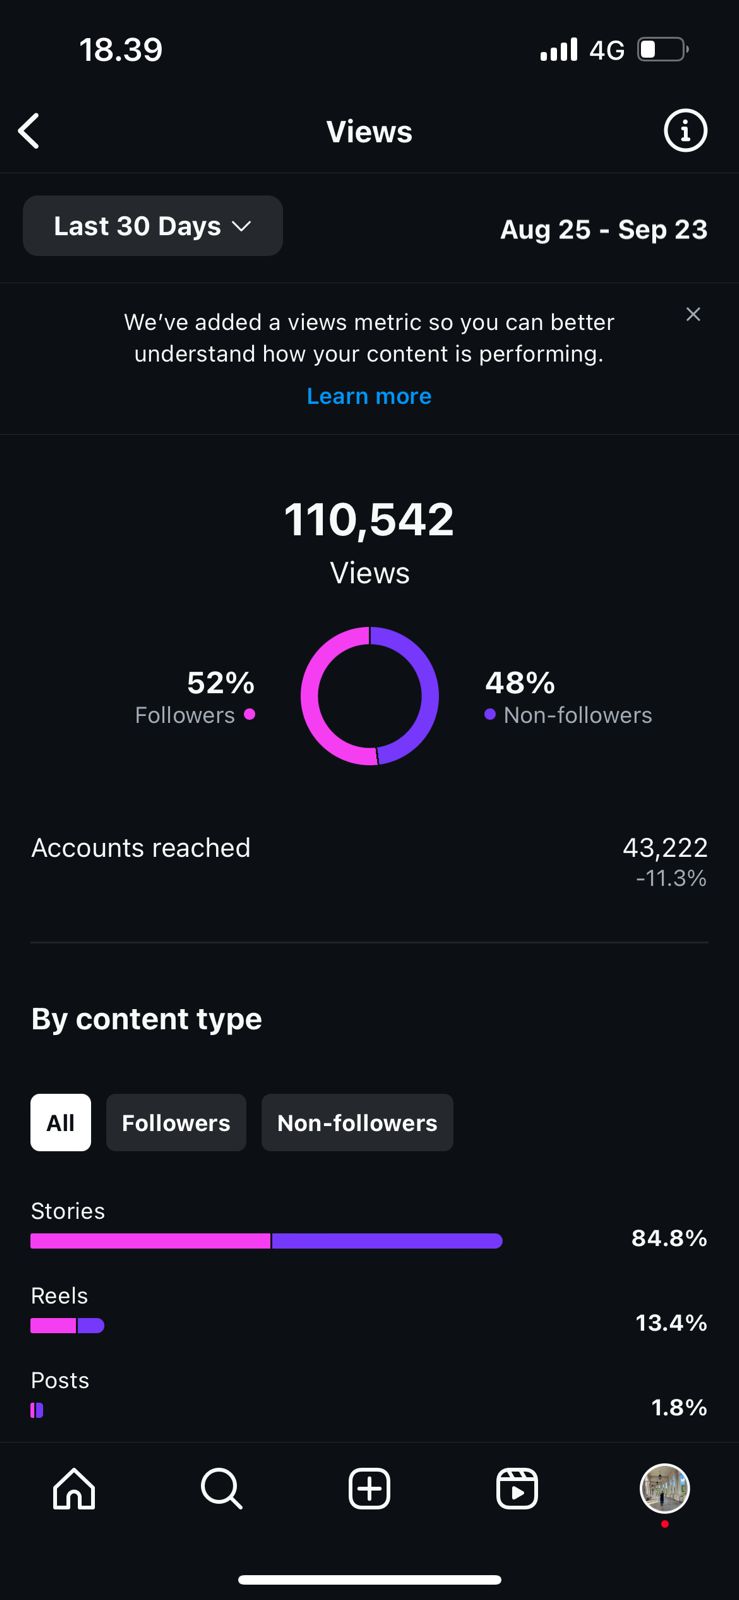Image resolution: width=739 pixels, height=1600 pixels.
Task: Open the Reels icon in navigation bar
Action: (517, 1488)
